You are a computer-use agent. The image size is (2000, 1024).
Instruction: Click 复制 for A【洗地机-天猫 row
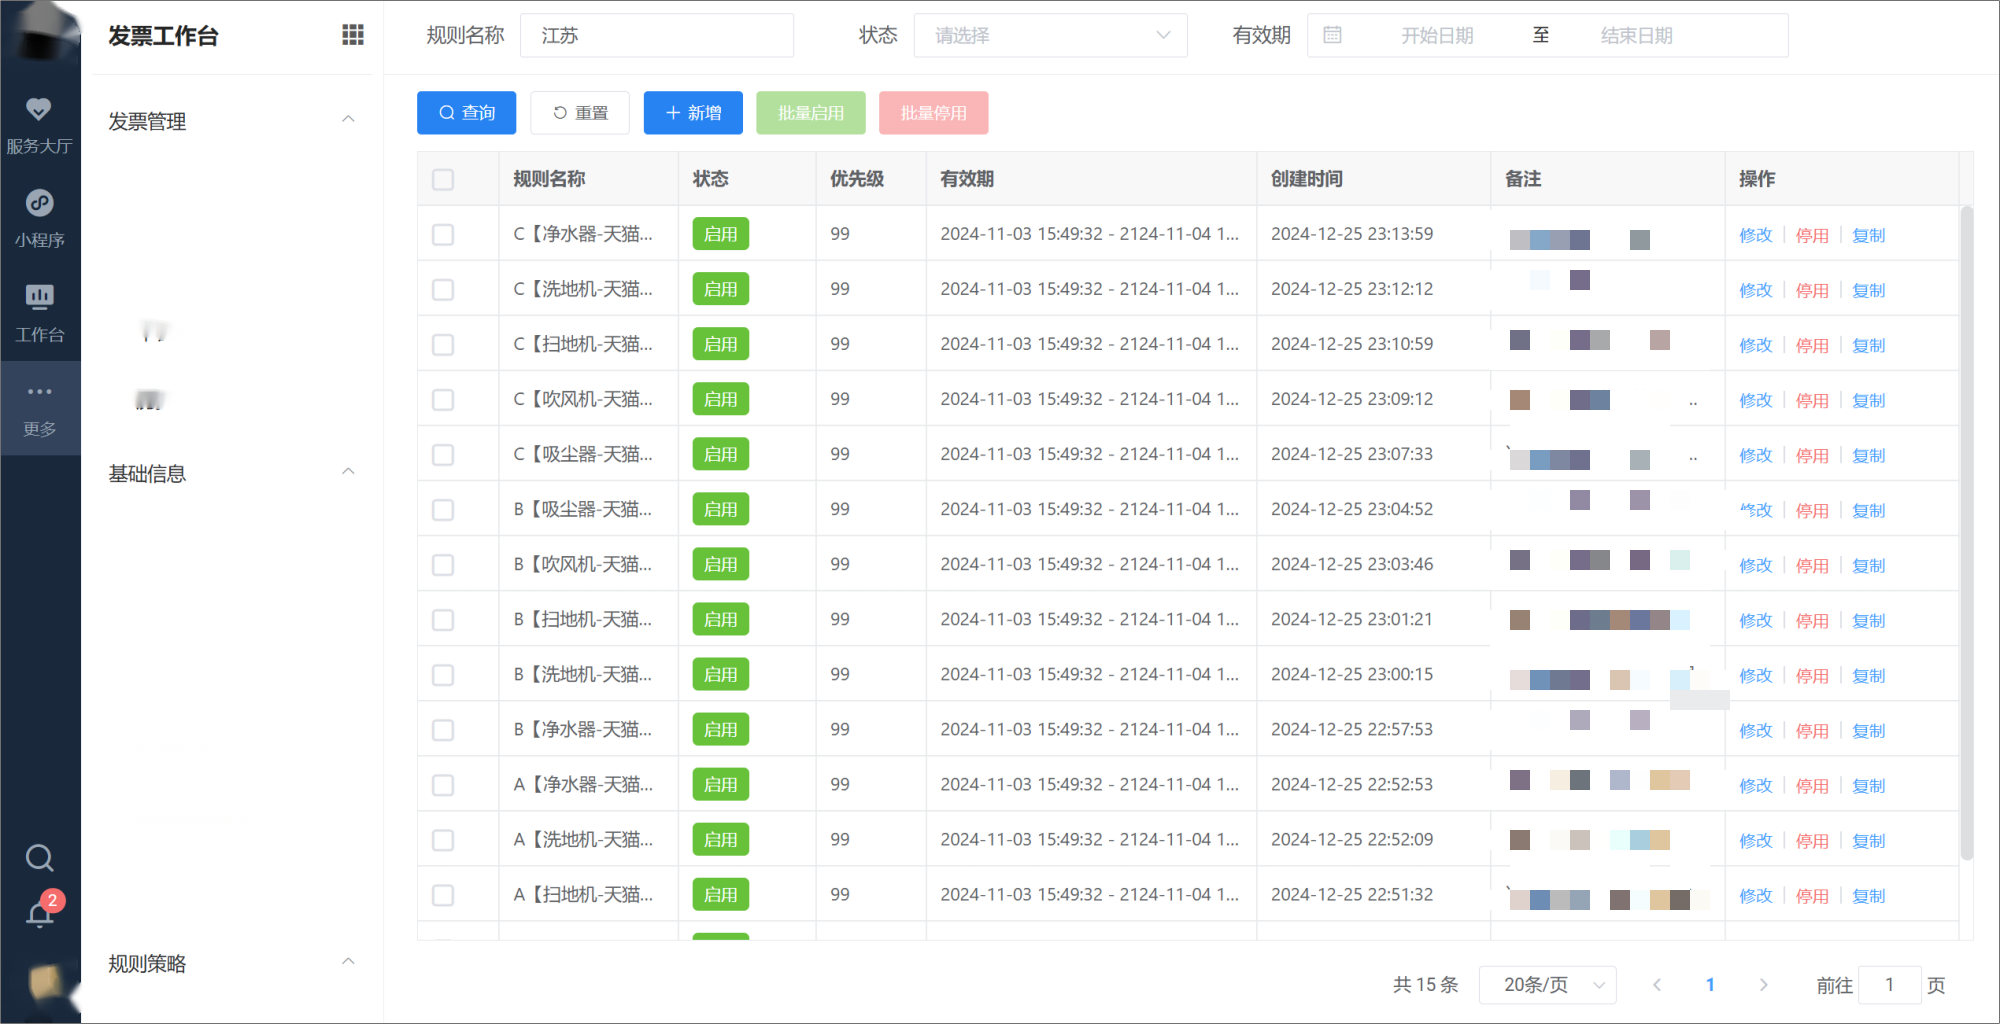point(1868,840)
